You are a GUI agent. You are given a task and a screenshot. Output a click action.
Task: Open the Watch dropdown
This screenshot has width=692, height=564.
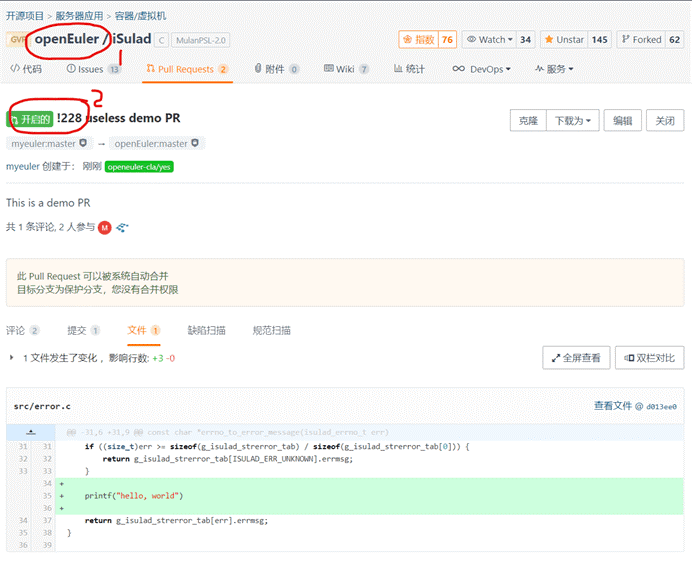[490, 40]
